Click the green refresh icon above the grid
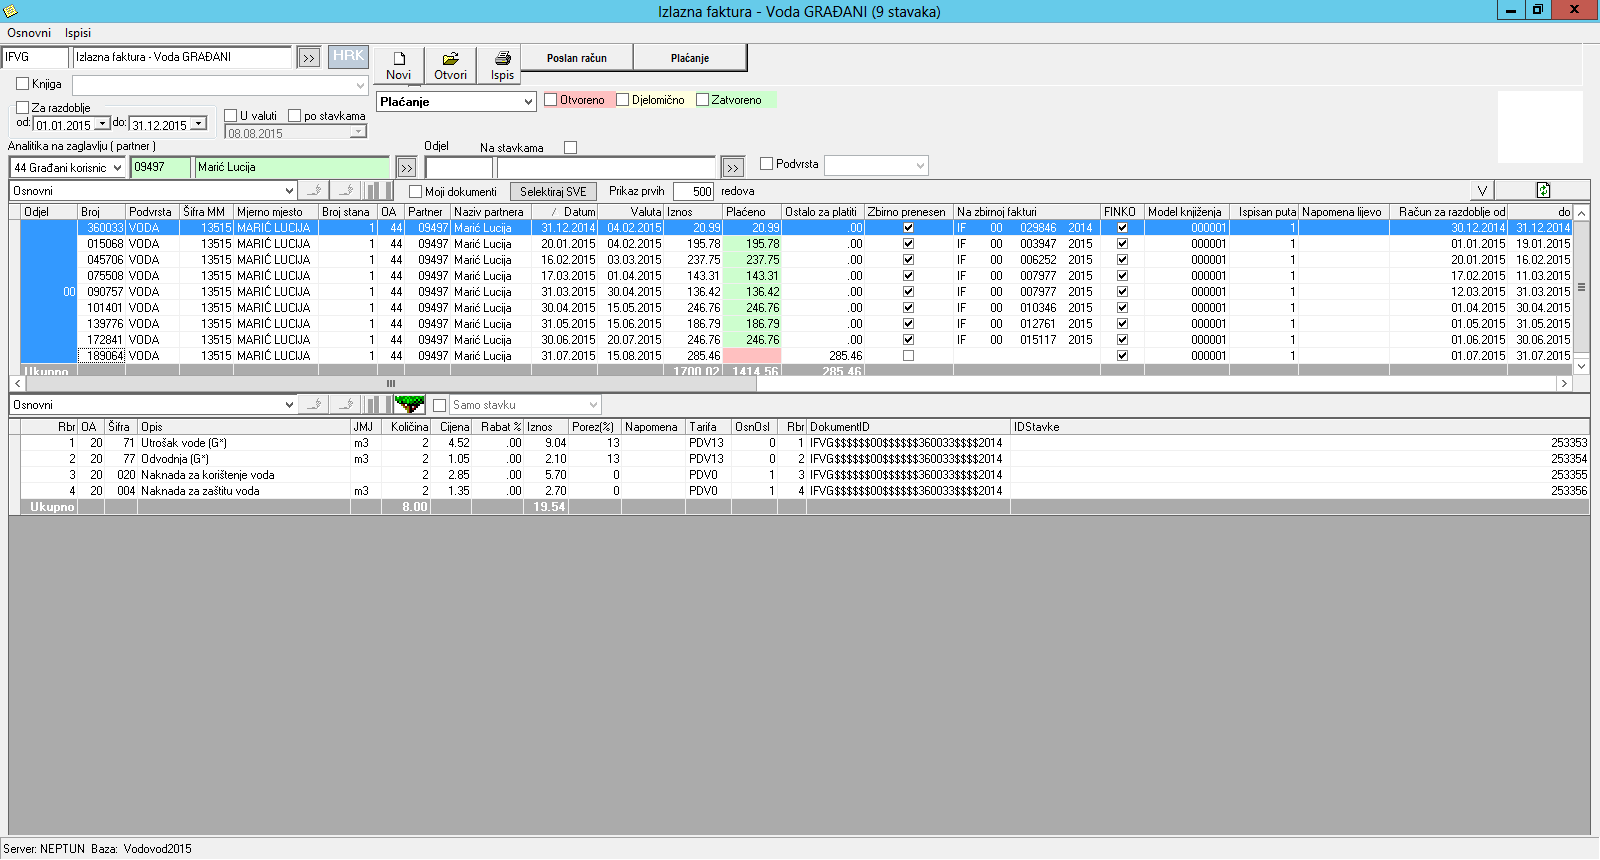Screen dimensions: 1600x860 [x=1543, y=190]
